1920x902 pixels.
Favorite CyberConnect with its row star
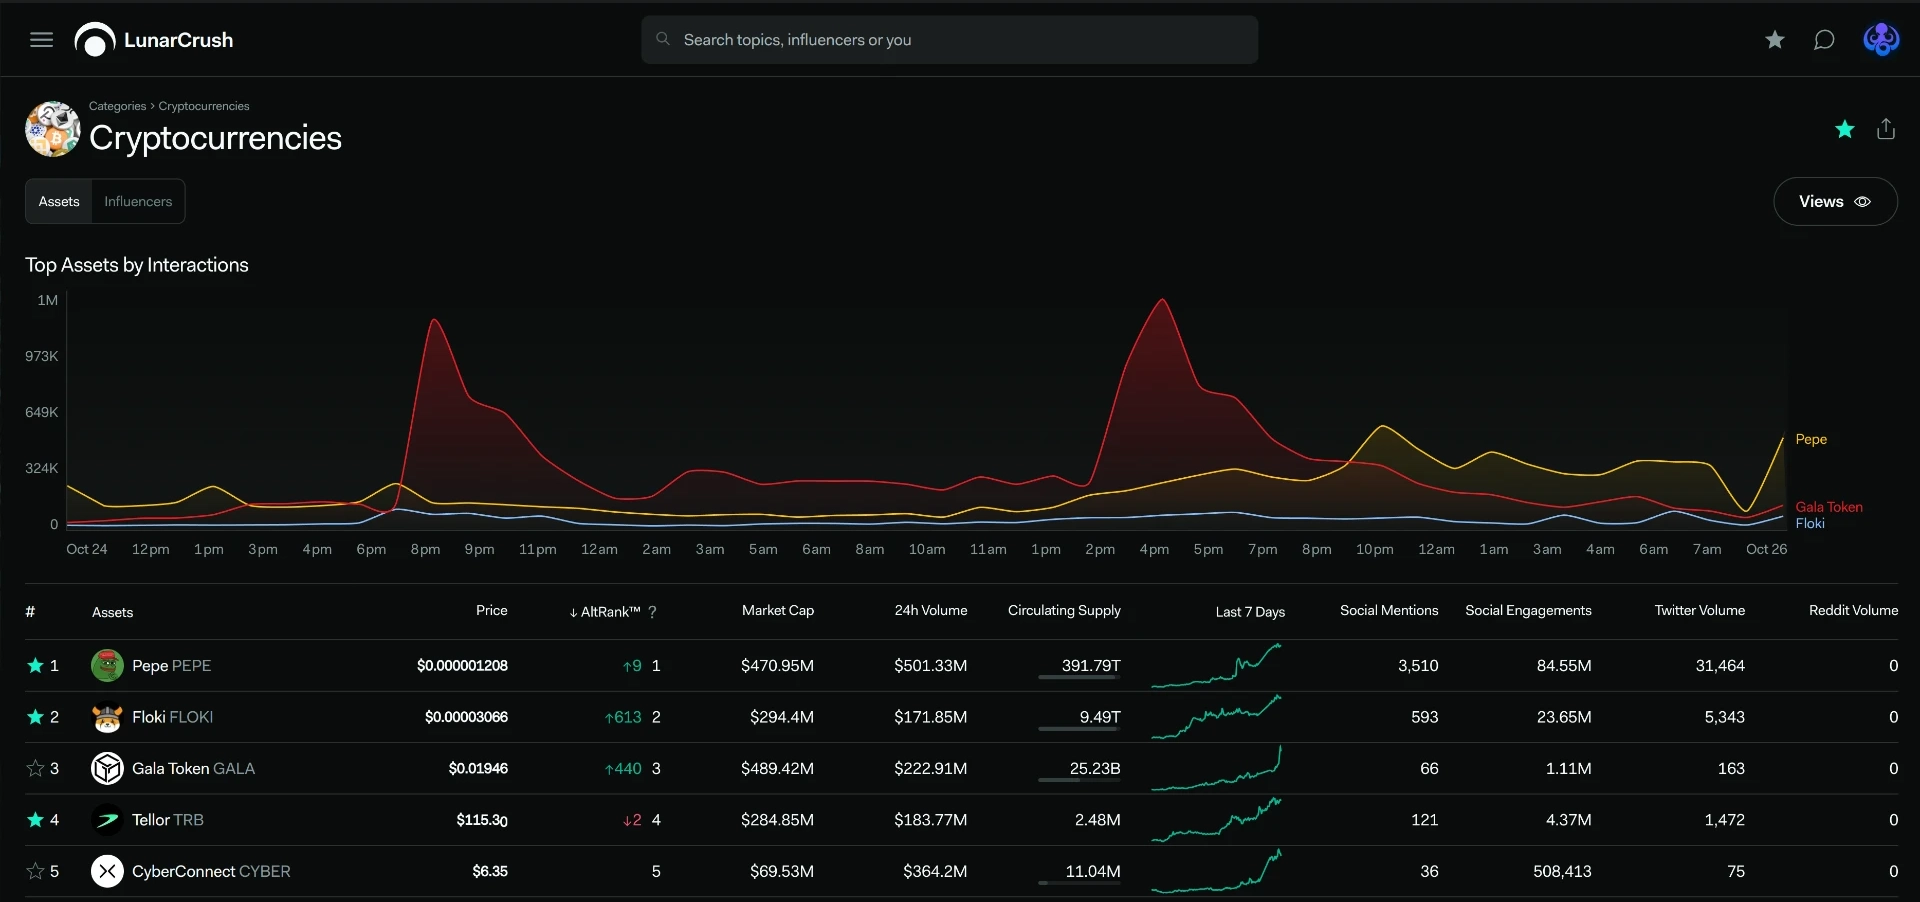[x=35, y=871]
